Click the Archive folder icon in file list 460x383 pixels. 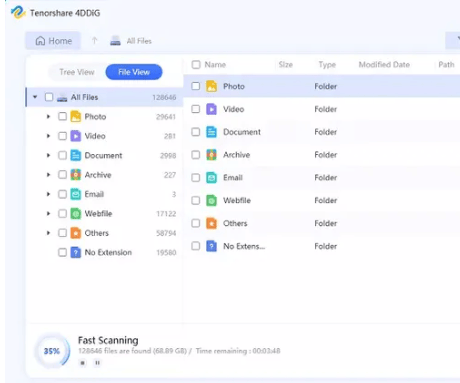211,155
